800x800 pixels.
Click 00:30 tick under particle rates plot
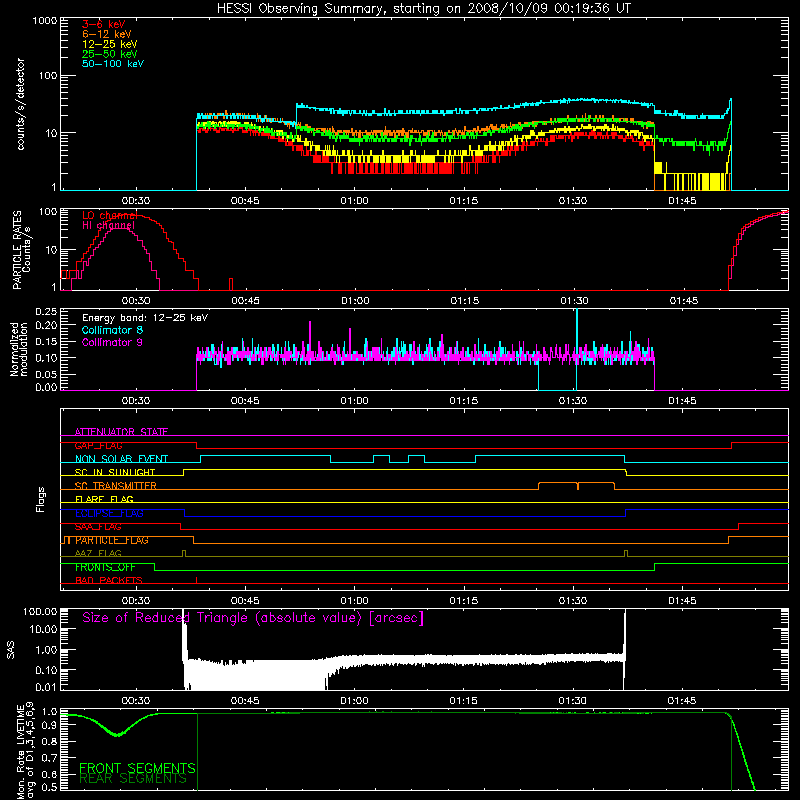pyautogui.click(x=136, y=301)
